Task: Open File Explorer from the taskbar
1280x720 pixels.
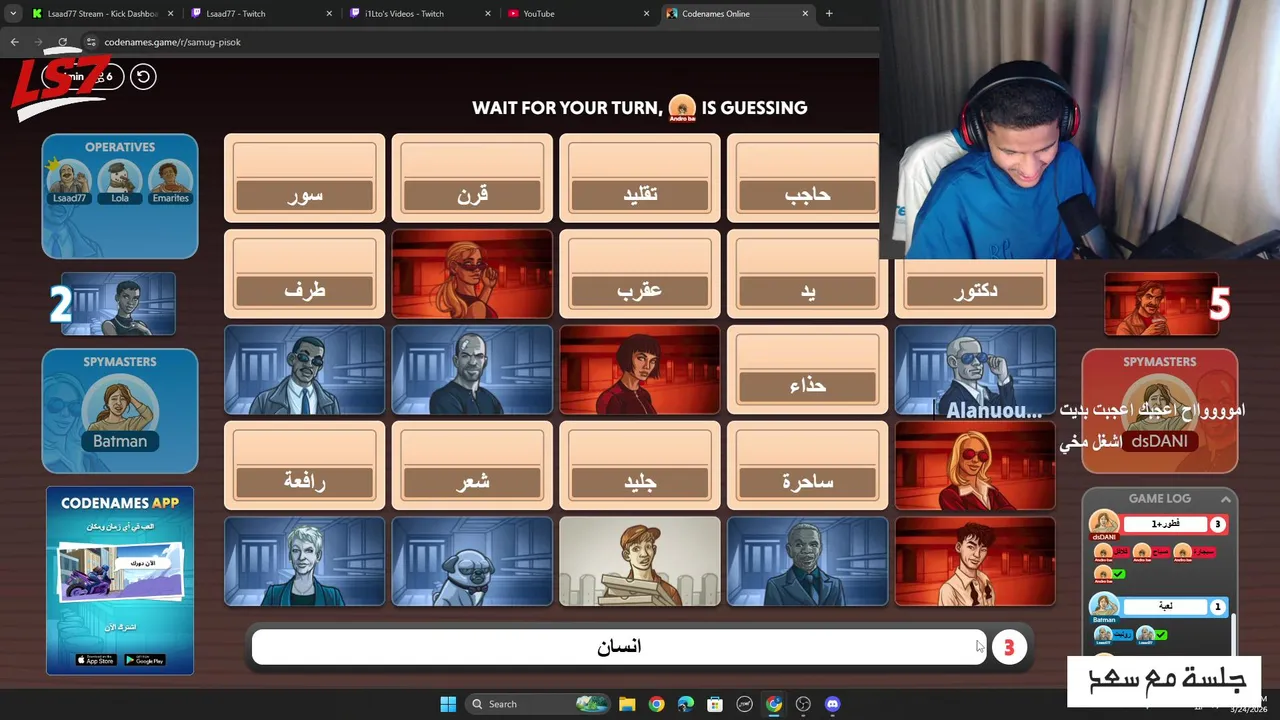Action: click(627, 704)
